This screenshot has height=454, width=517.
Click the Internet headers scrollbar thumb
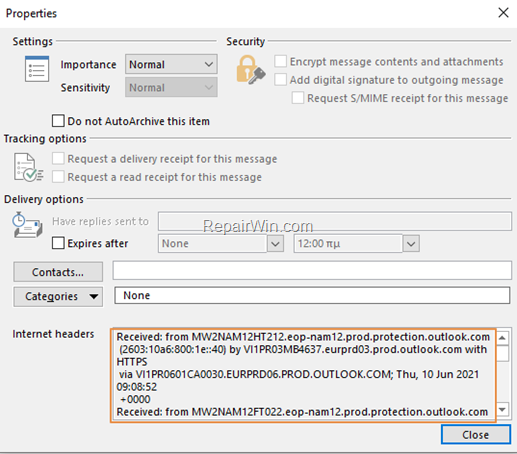[502, 353]
